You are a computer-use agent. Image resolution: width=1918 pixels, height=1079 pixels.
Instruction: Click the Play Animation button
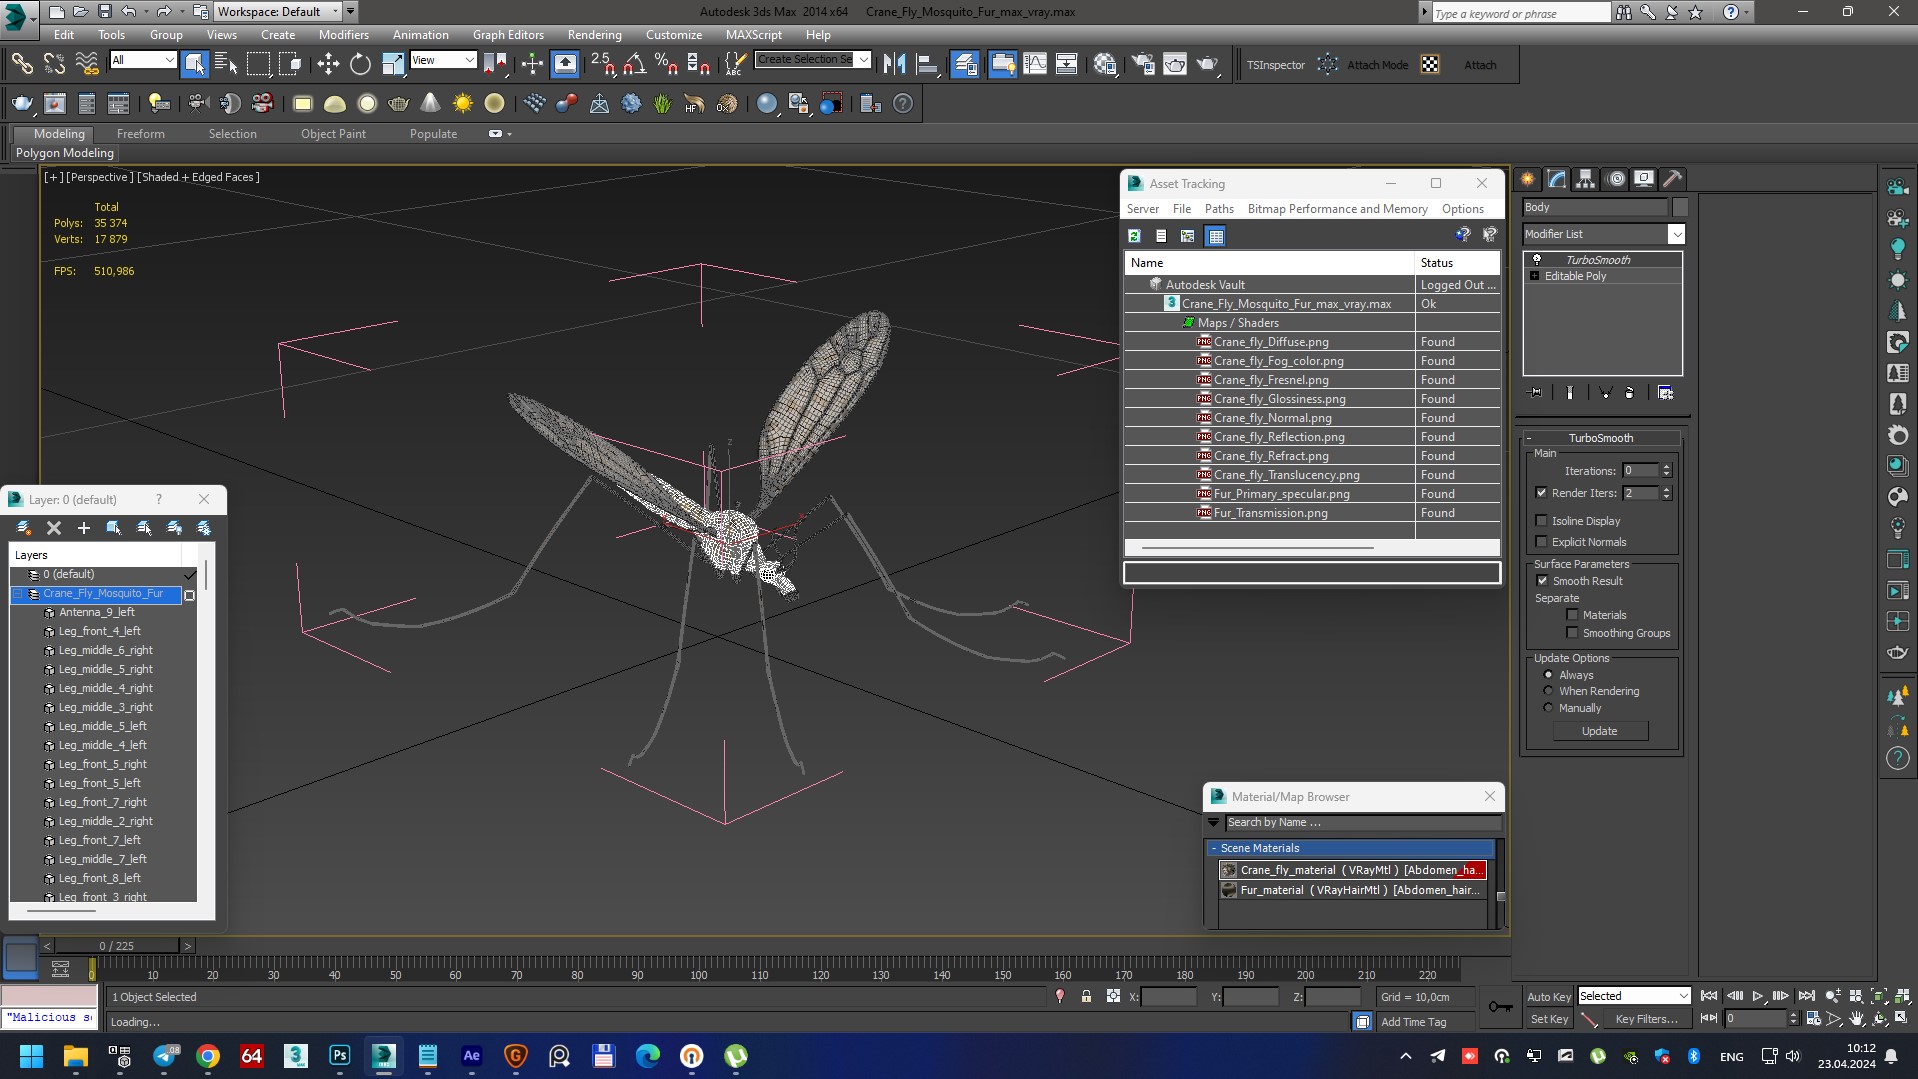(1757, 996)
